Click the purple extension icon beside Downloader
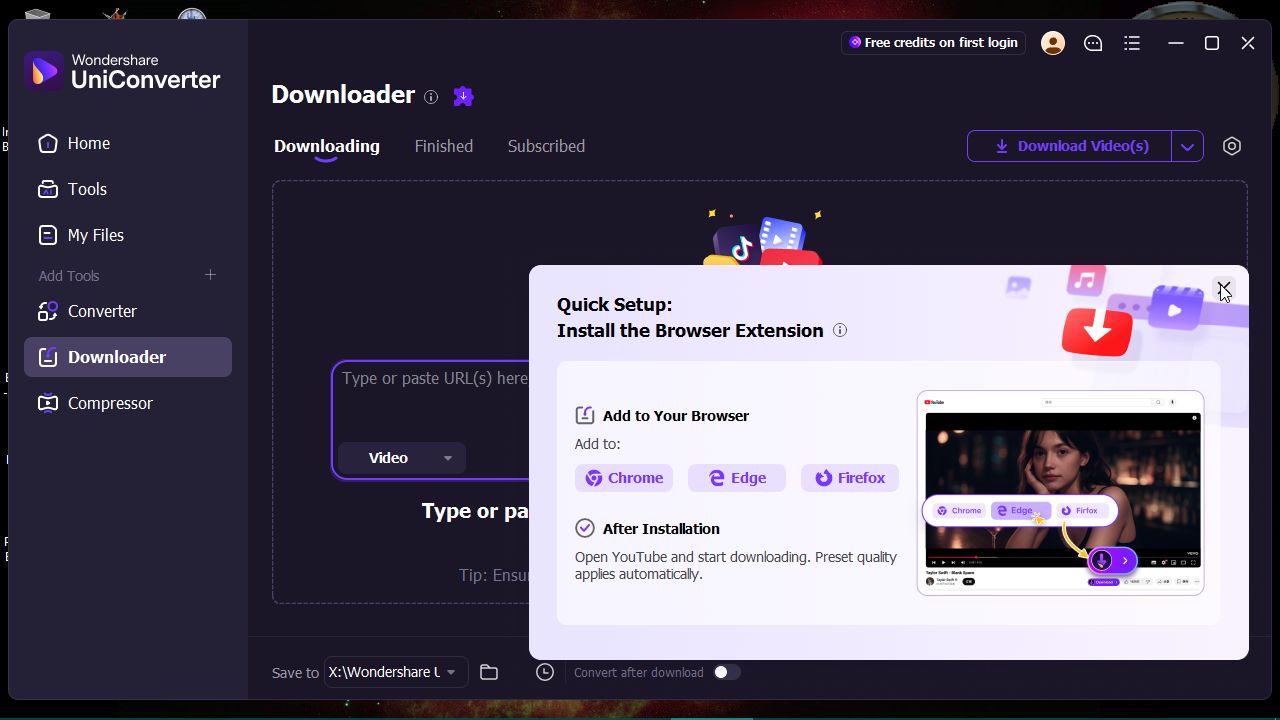 click(463, 96)
